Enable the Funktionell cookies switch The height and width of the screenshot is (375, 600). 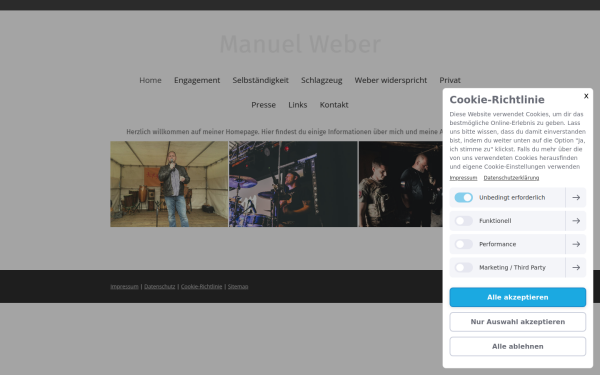coord(463,221)
